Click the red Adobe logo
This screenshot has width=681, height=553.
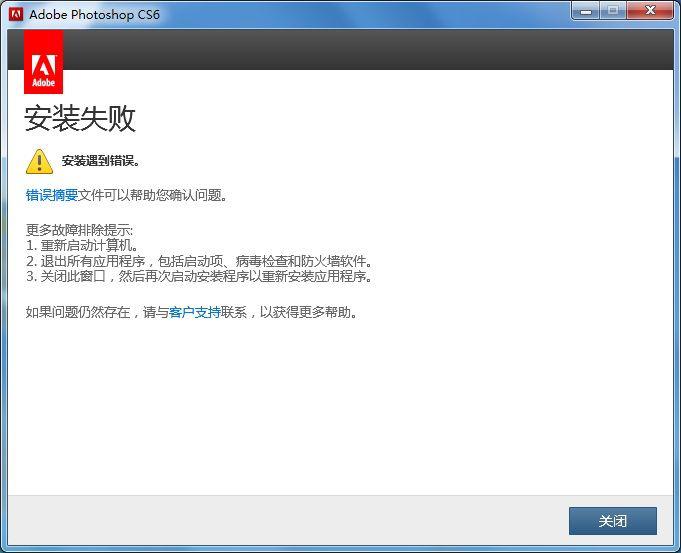click(43, 62)
